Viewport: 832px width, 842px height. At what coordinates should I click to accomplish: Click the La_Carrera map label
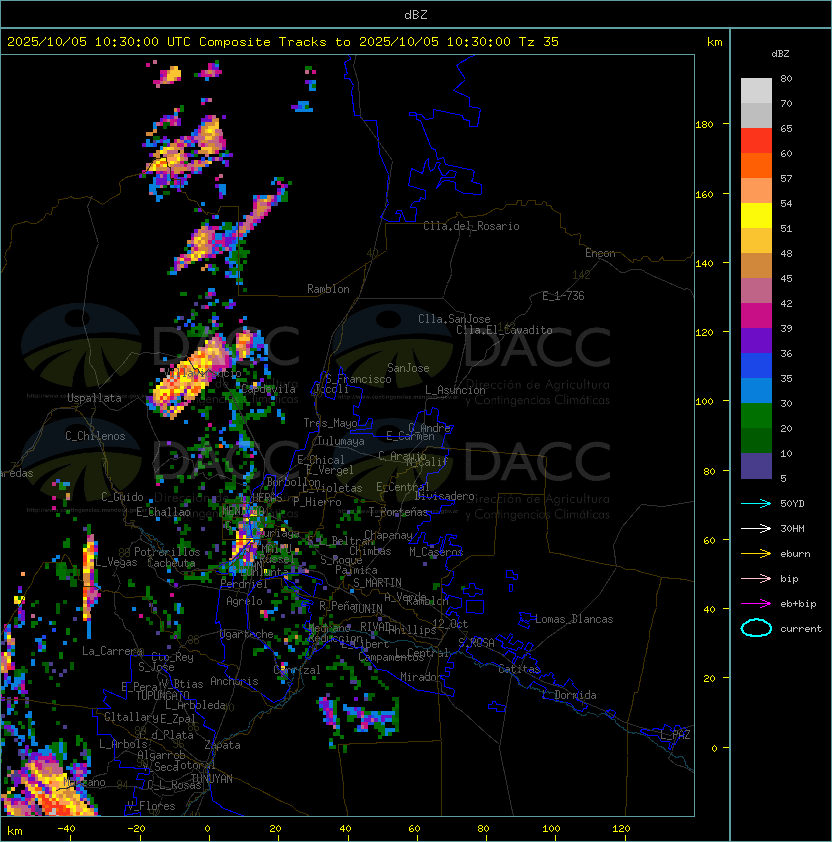pos(112,651)
